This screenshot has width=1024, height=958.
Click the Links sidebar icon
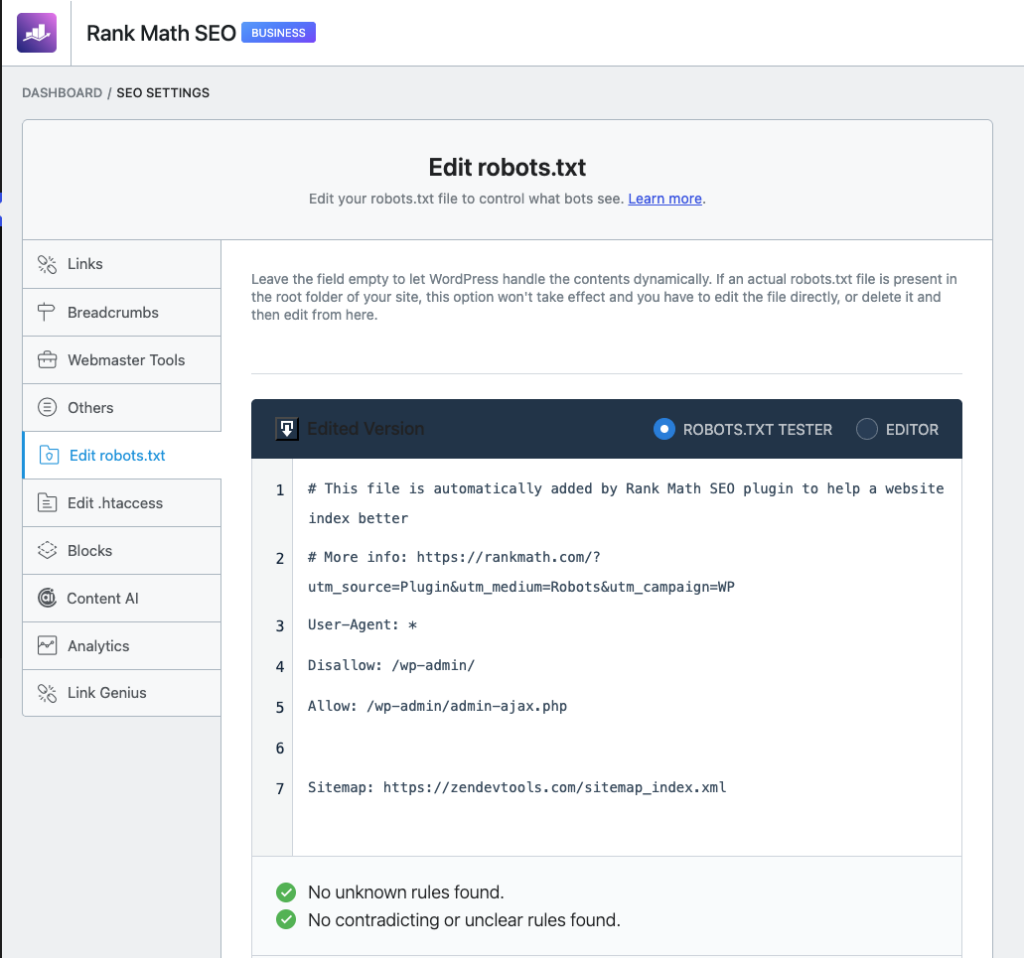pos(47,264)
